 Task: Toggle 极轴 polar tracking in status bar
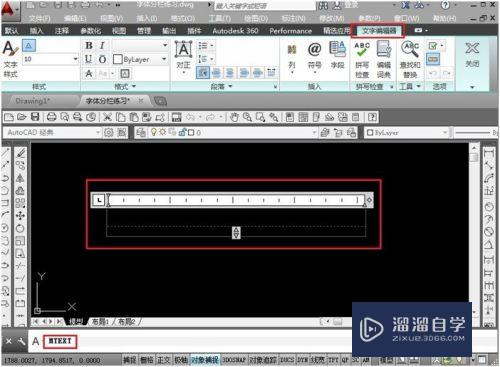[x=181, y=360]
